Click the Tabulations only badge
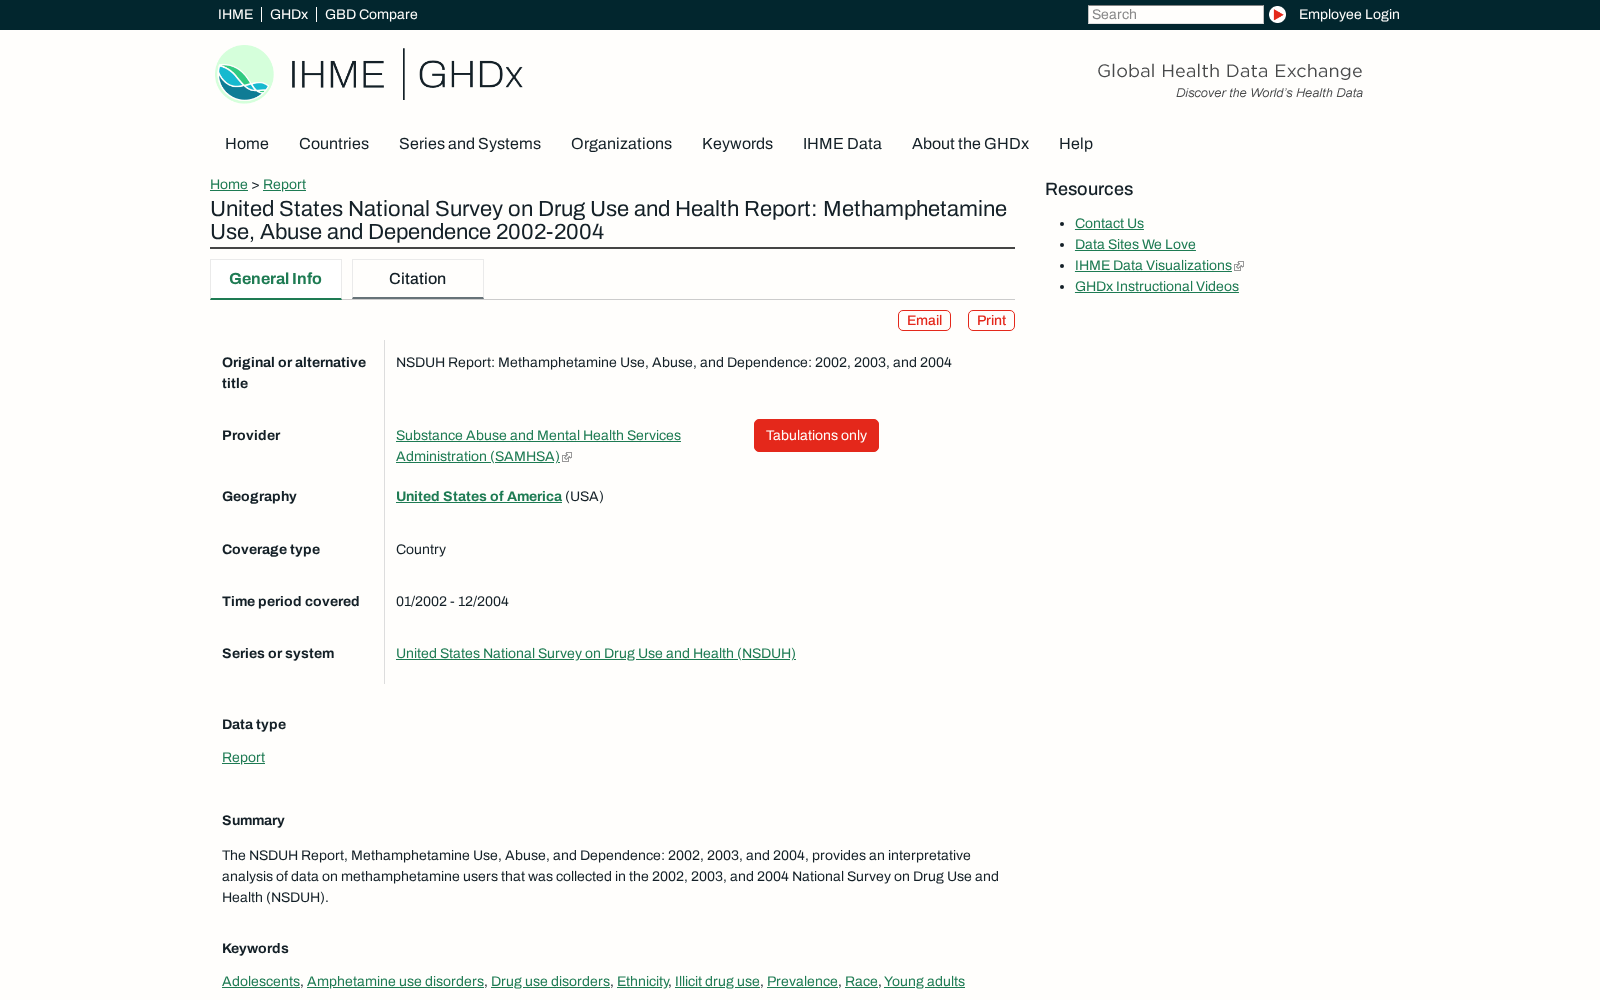 (x=816, y=435)
